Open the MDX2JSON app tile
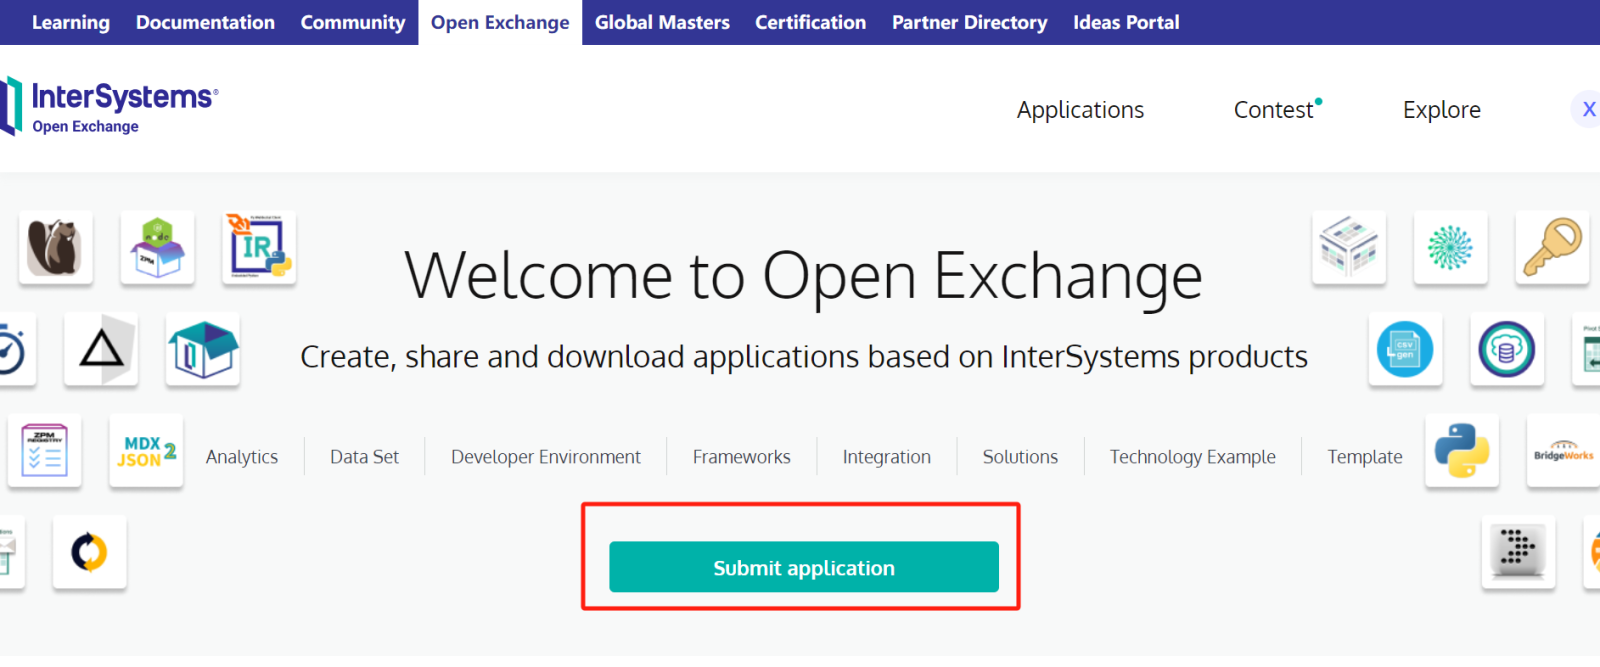This screenshot has height=667, width=1600. tap(146, 451)
